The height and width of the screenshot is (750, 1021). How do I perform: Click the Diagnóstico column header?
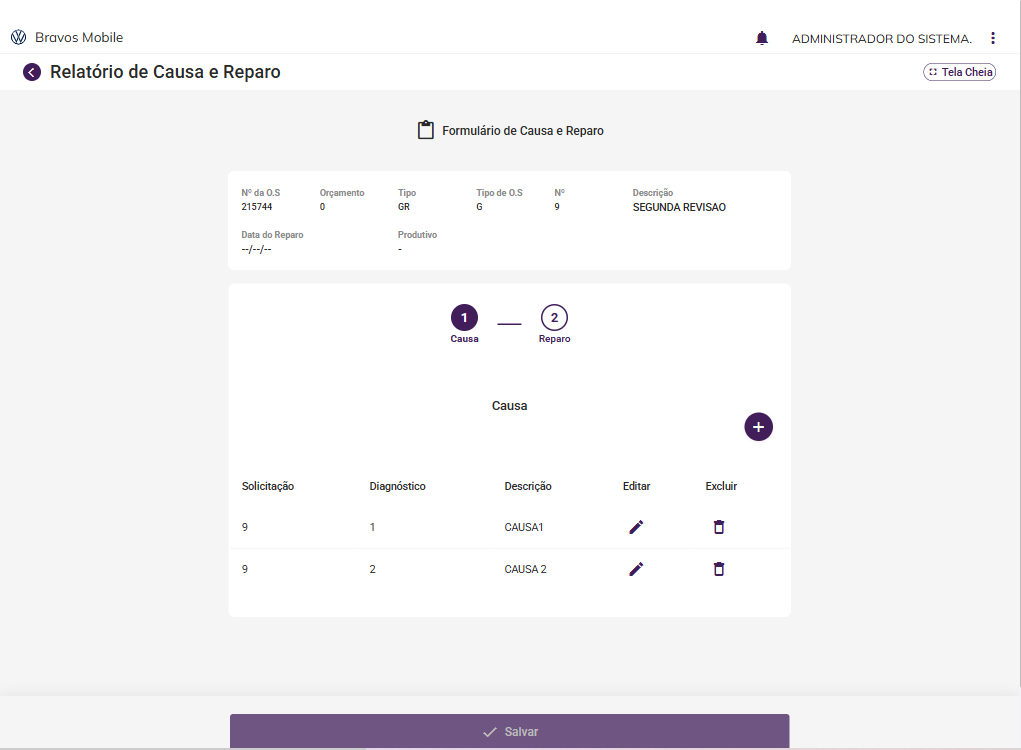tap(397, 486)
